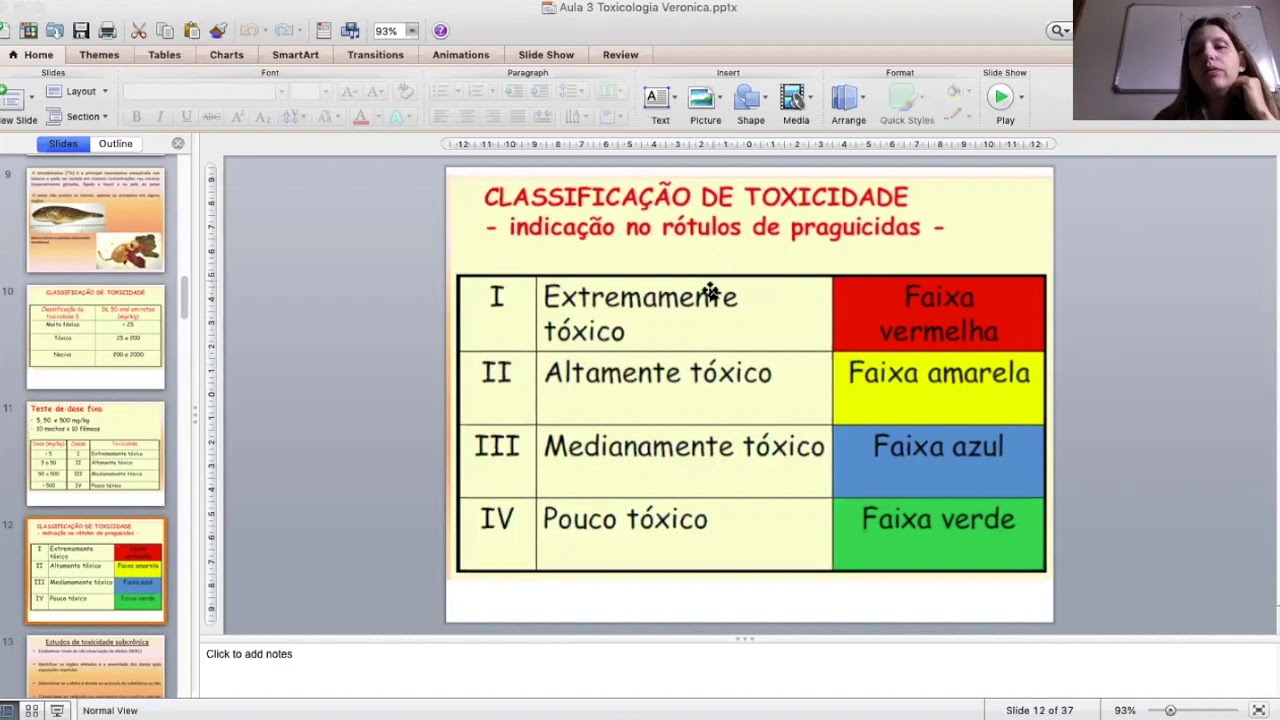Switch to Slides pane view
1280x720 pixels.
(63, 144)
